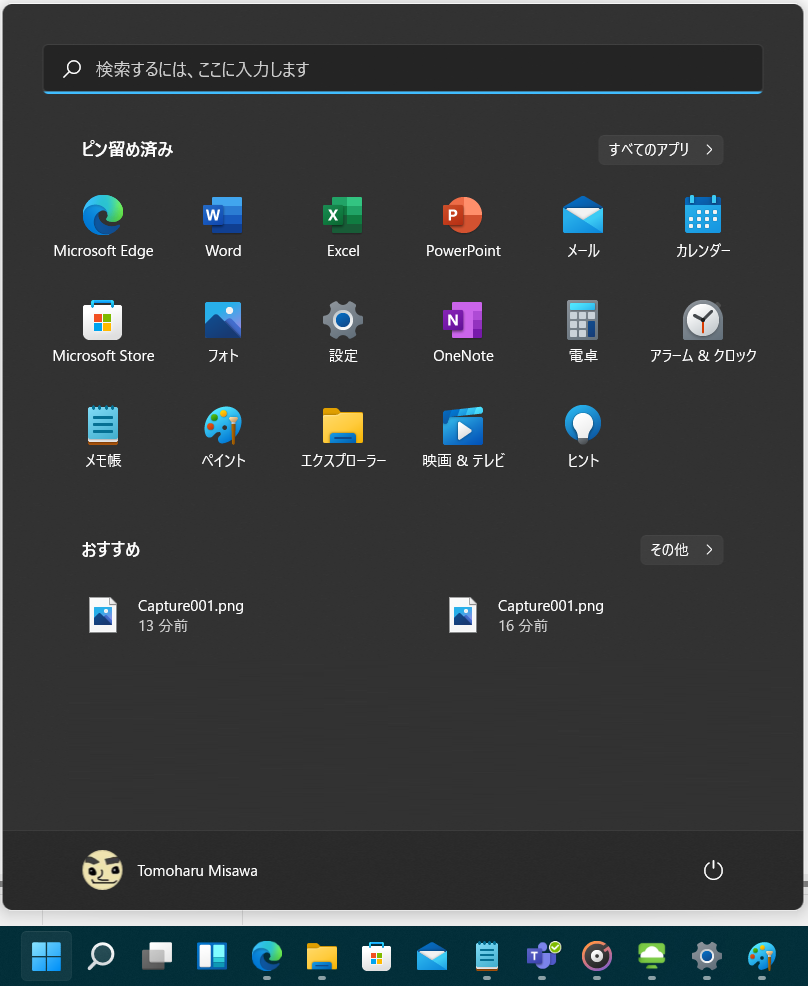Open the メール pinned app

[583, 227]
